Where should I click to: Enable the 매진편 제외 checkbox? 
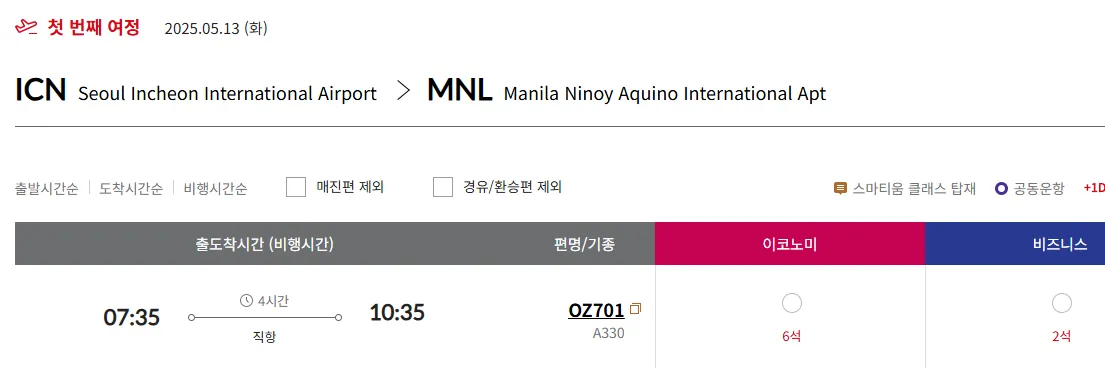pyautogui.click(x=296, y=188)
